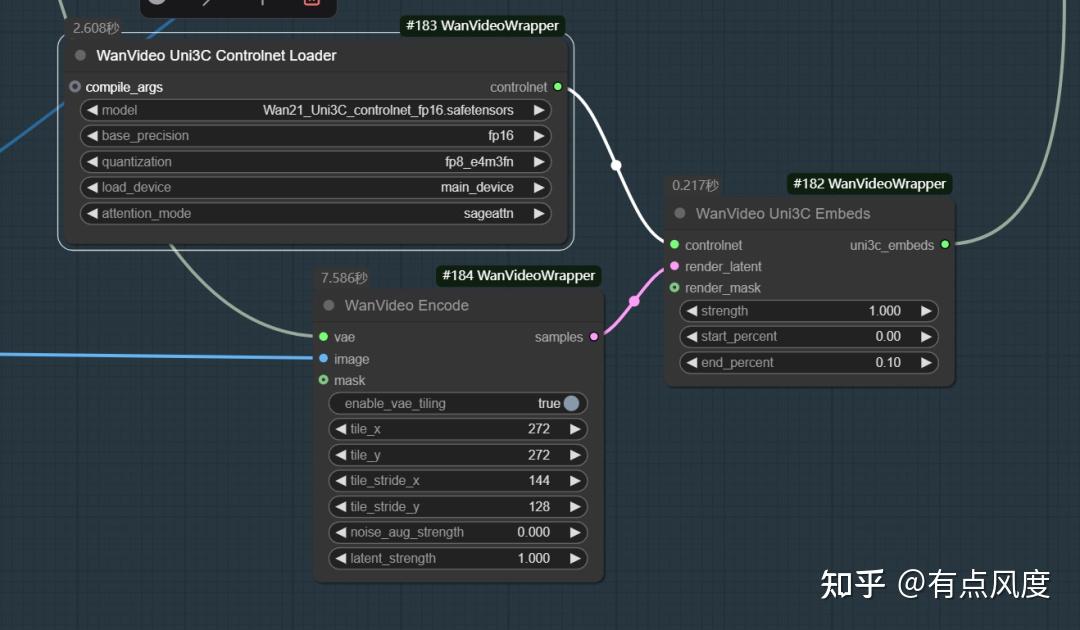This screenshot has height=630, width=1080.
Task: Collapse the WanVideo Uni3C Controlnet Loader node
Action: (79, 55)
